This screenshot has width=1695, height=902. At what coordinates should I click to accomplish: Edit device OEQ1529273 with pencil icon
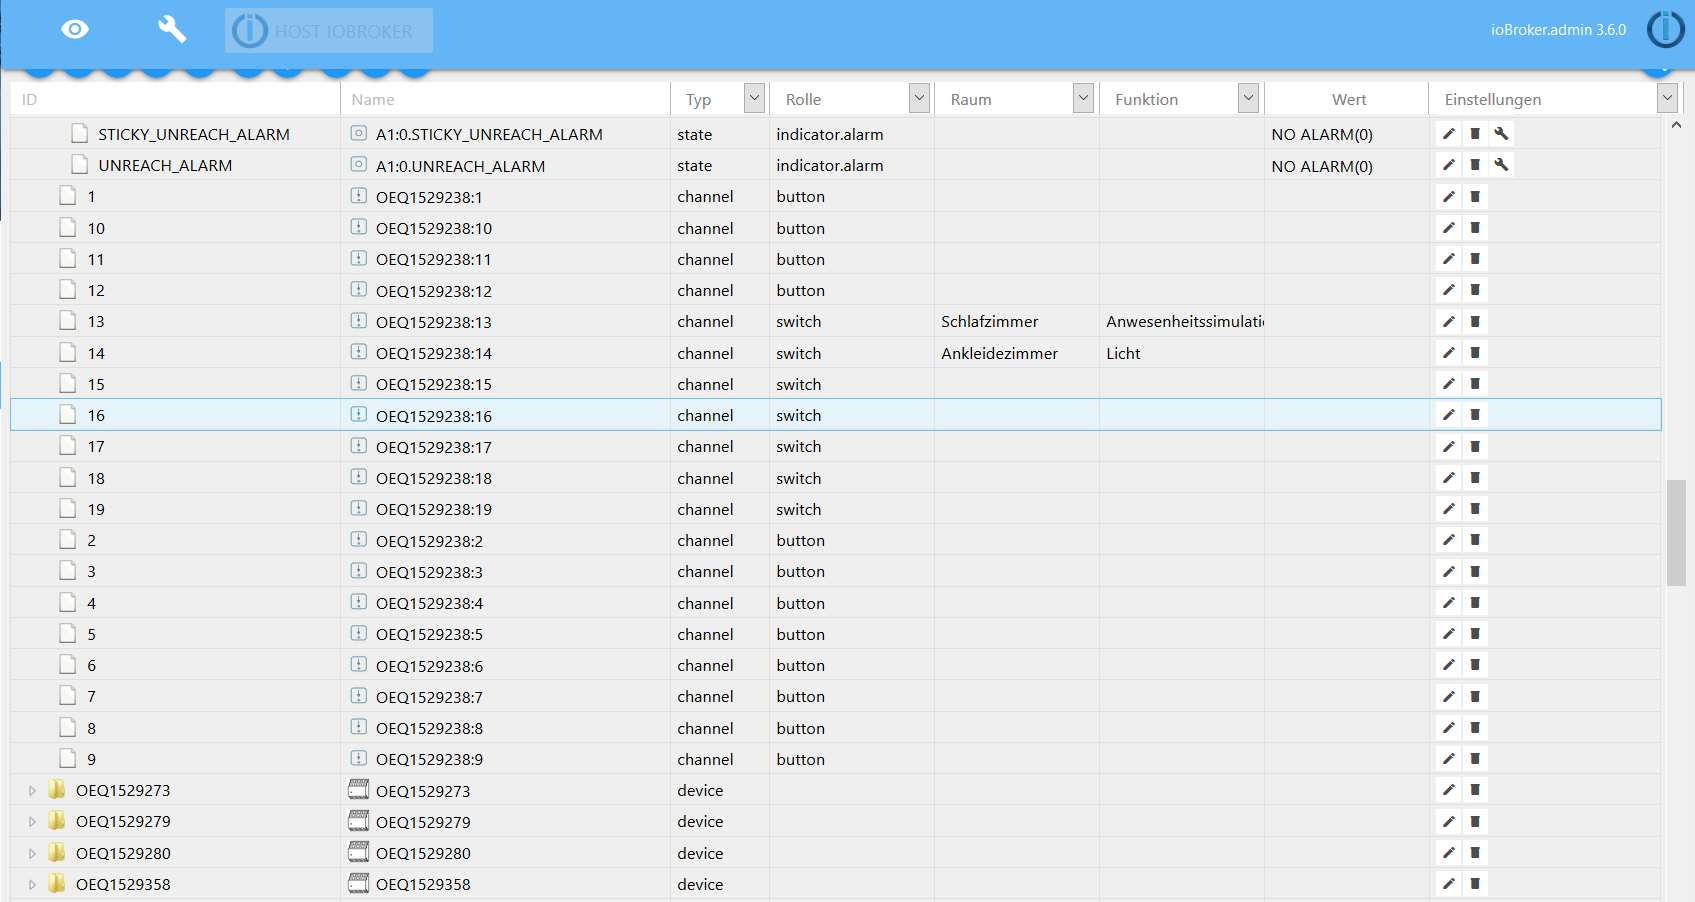[x=1449, y=790]
